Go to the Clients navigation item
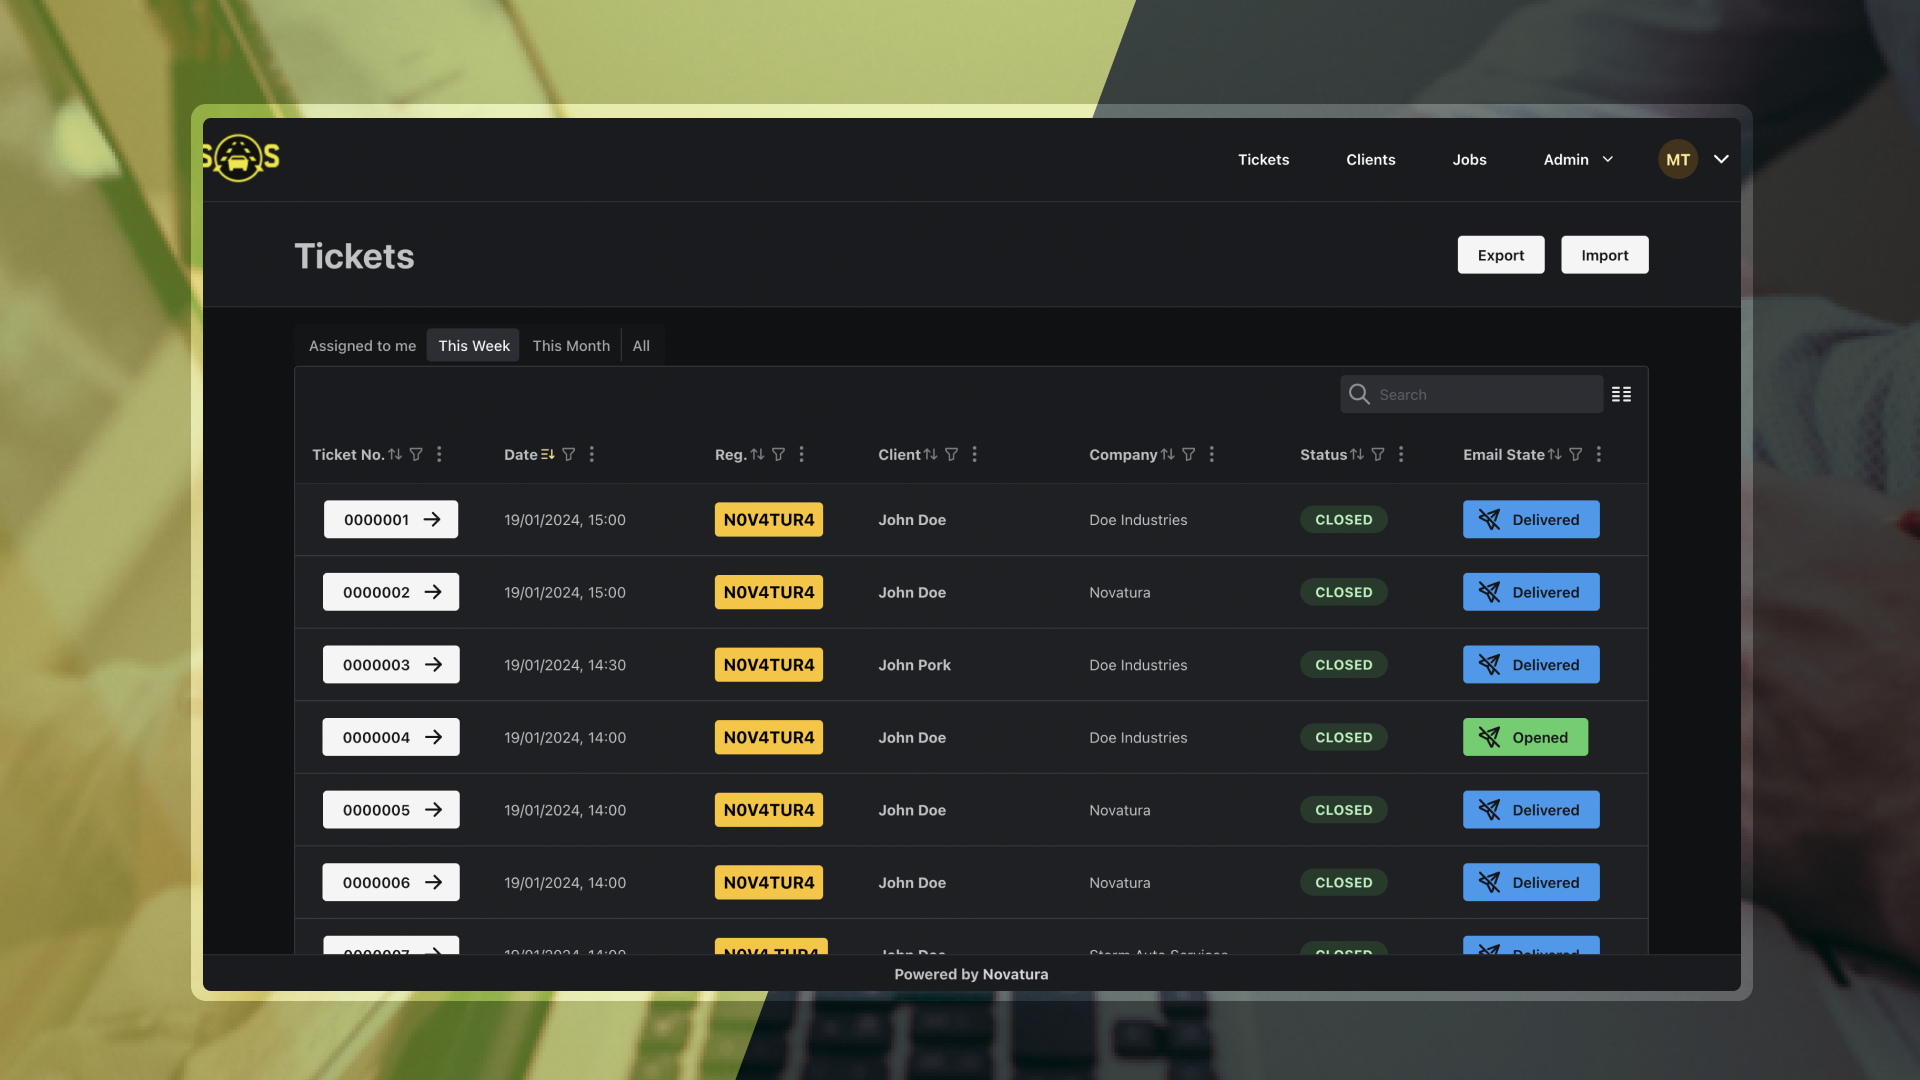Viewport: 1920px width, 1080px height. coord(1370,159)
